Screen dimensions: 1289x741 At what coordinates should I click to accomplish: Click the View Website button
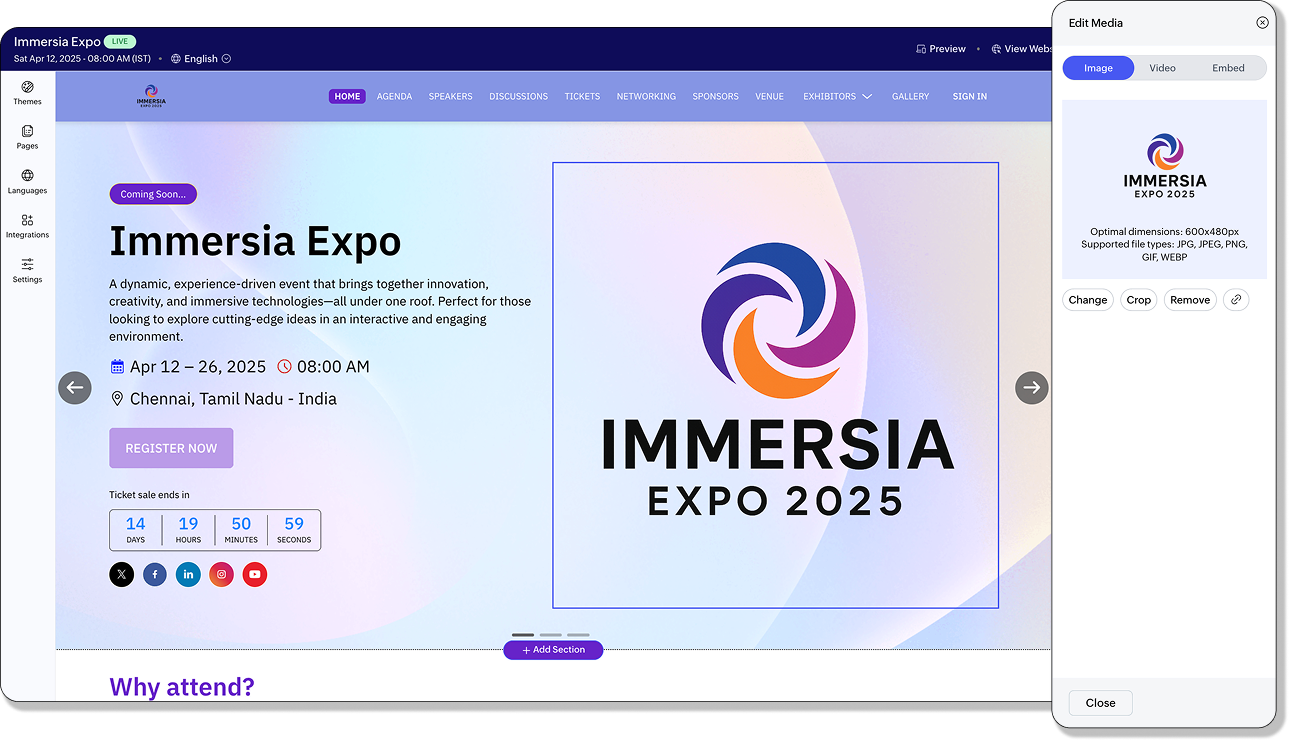pos(1020,49)
